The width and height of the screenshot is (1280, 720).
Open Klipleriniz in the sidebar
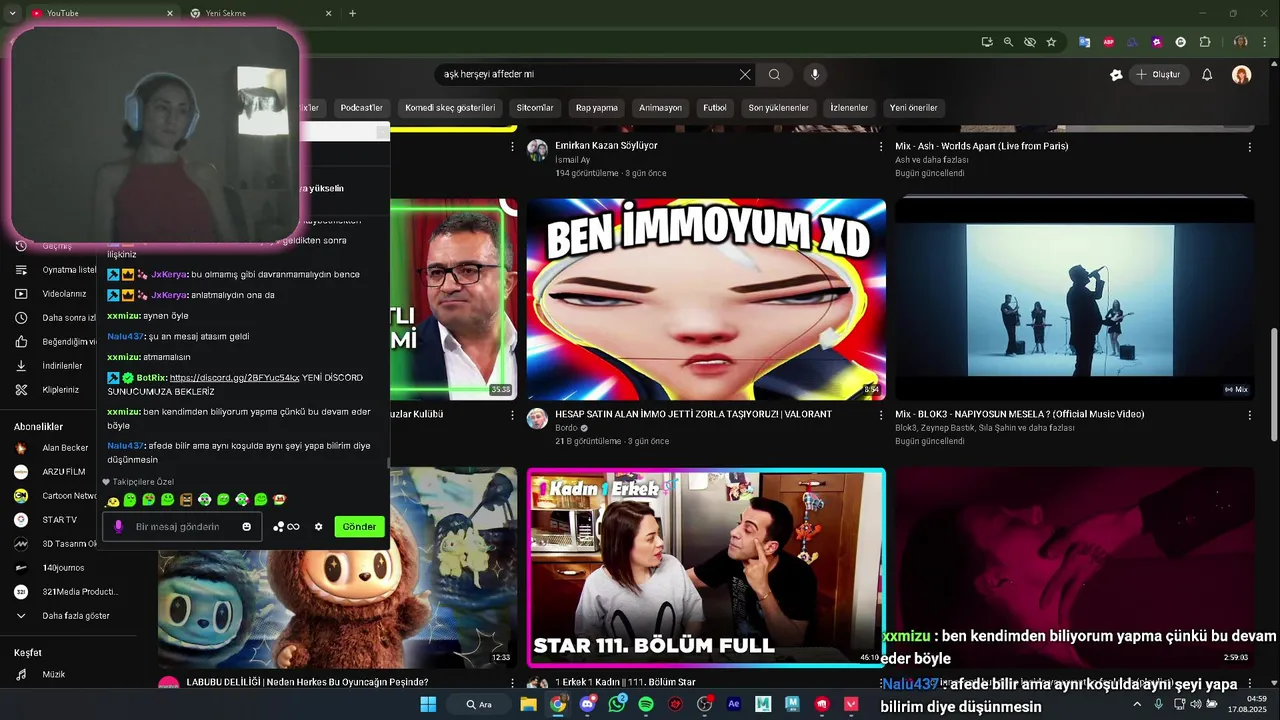pyautogui.click(x=60, y=390)
